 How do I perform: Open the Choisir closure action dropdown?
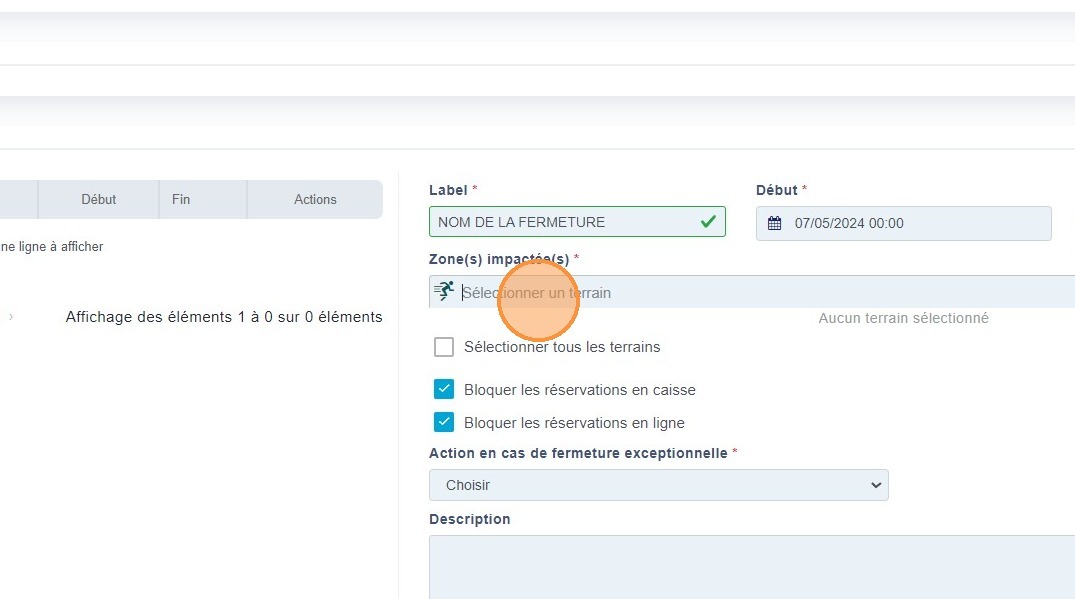(x=658, y=485)
